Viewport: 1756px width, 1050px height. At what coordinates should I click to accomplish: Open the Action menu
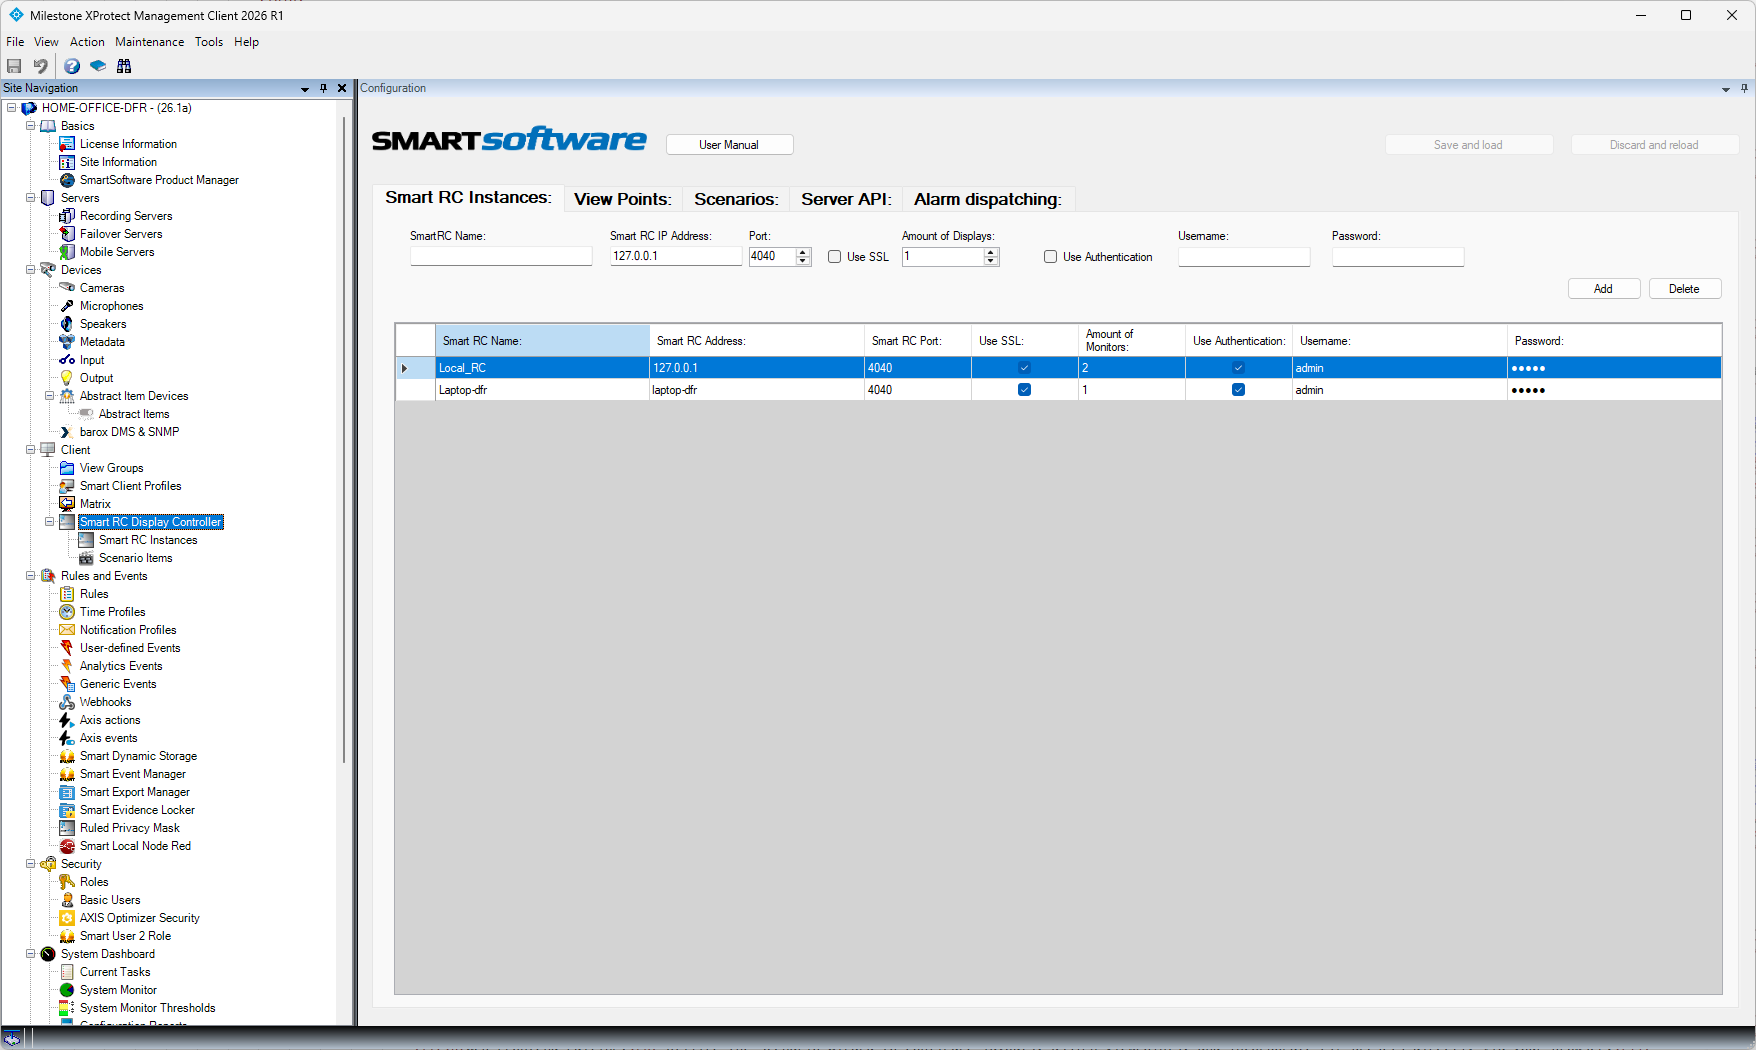87,42
